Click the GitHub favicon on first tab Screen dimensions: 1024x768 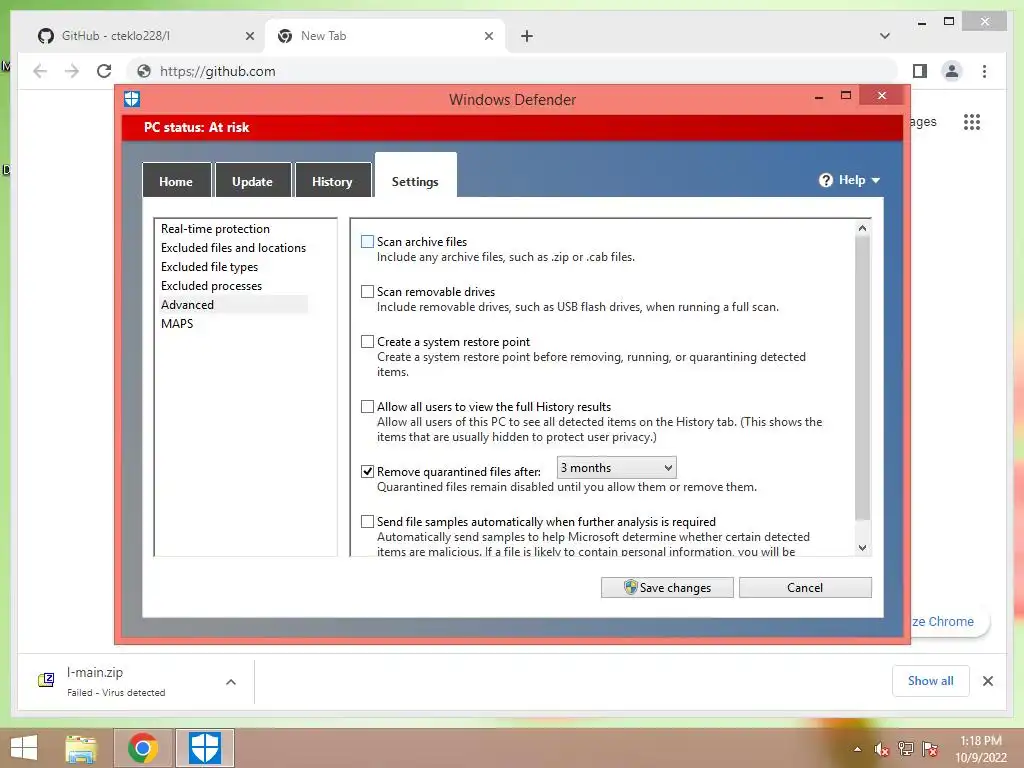point(46,36)
